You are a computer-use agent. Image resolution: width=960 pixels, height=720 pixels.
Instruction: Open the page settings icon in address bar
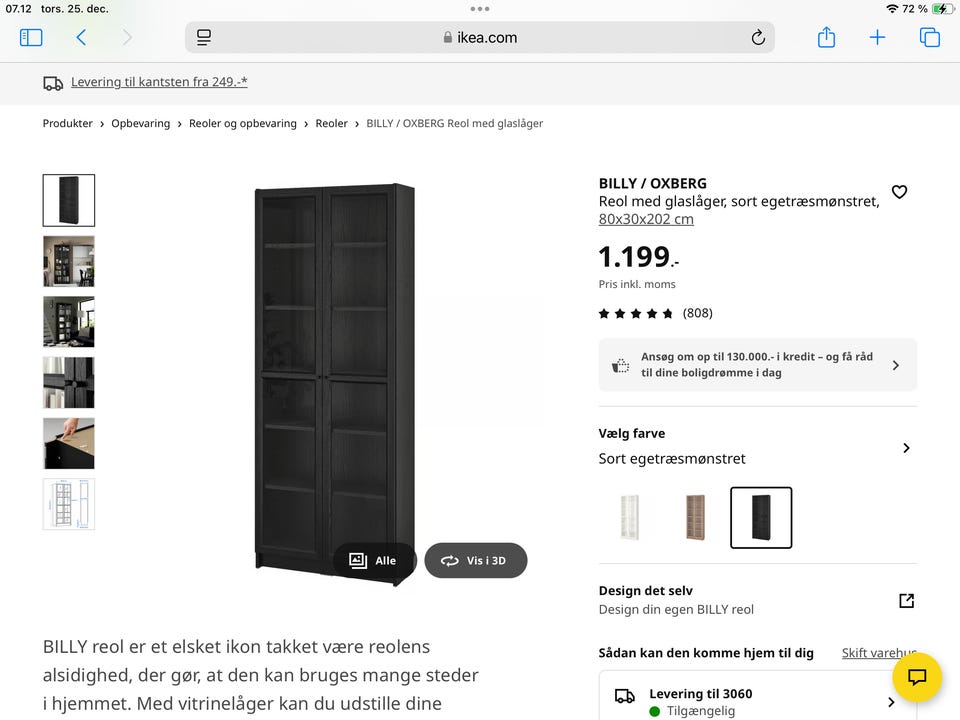pos(204,38)
